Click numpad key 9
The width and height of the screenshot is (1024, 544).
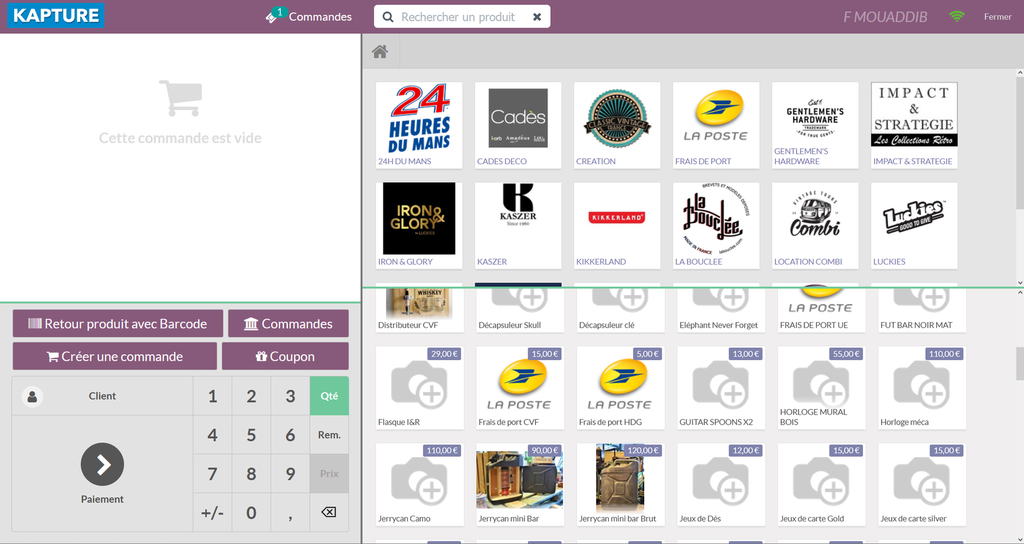coord(290,473)
